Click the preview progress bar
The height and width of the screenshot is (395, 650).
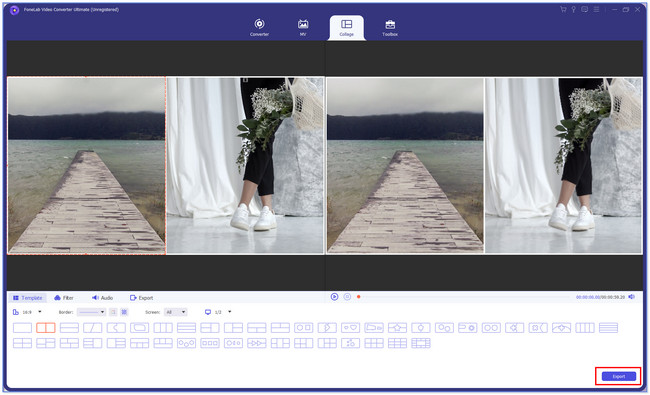click(x=464, y=297)
